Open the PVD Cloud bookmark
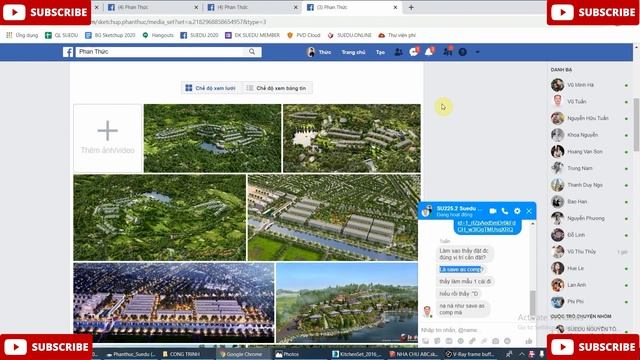The image size is (640, 360). click(x=304, y=36)
